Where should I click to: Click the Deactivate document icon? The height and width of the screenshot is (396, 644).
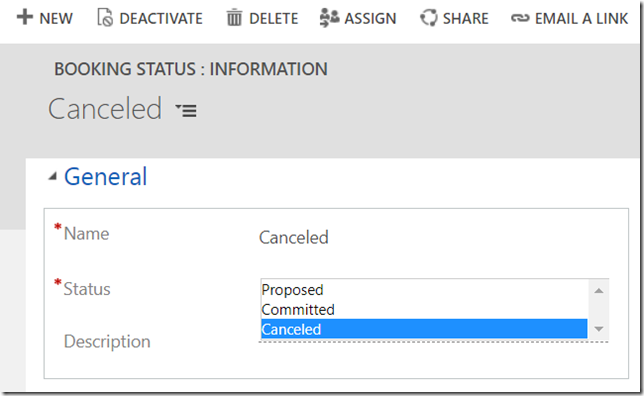(x=105, y=18)
